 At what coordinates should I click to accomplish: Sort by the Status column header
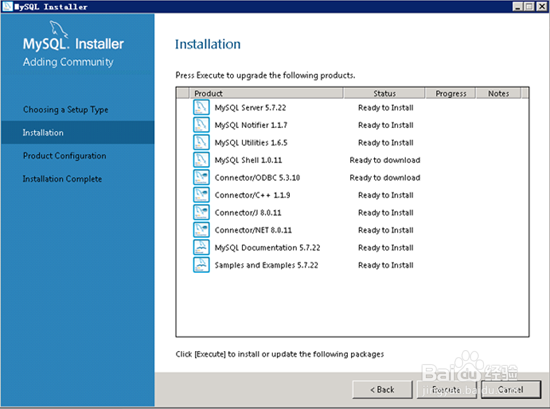click(x=384, y=93)
